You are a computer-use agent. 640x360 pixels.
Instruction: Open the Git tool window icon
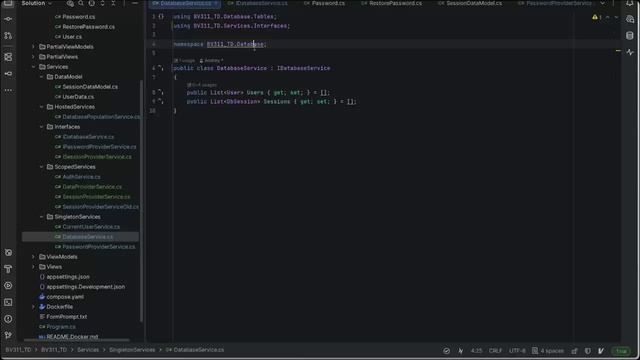tap(8, 335)
